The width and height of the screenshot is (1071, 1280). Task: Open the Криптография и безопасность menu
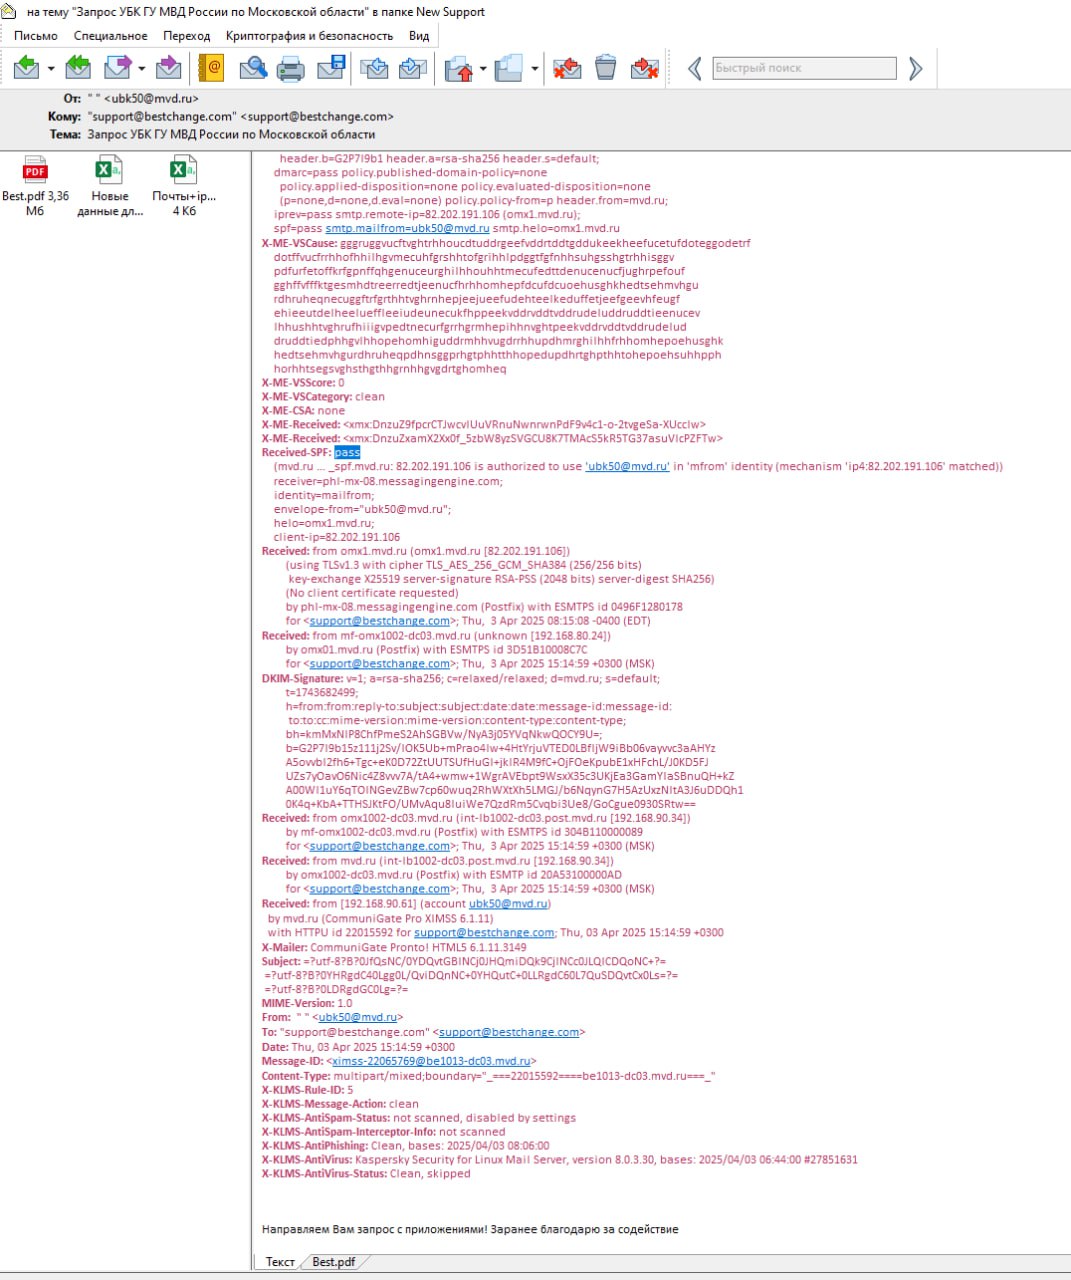click(309, 36)
